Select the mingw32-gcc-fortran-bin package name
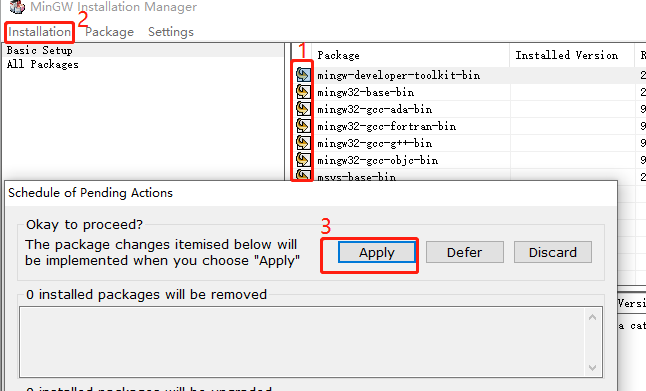This screenshot has width=646, height=391. tap(386, 126)
